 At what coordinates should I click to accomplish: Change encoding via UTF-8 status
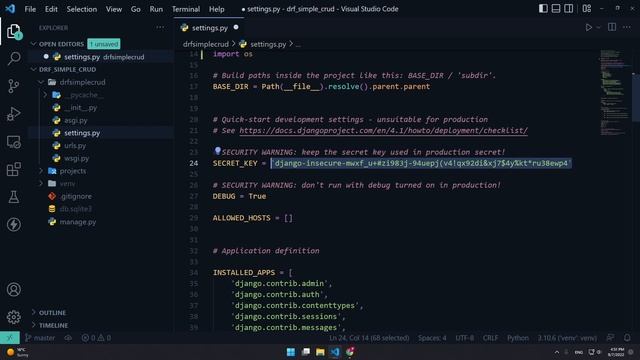pos(464,338)
